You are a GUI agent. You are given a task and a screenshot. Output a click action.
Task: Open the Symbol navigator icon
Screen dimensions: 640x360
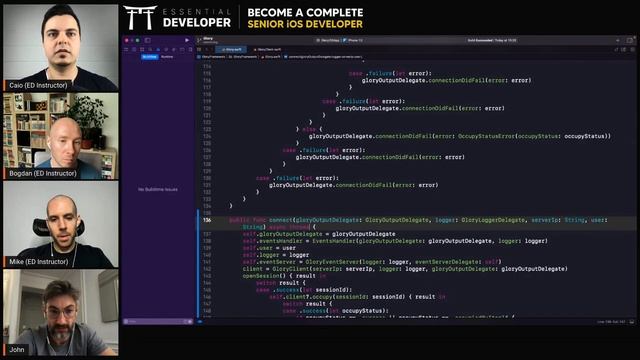coord(142,49)
